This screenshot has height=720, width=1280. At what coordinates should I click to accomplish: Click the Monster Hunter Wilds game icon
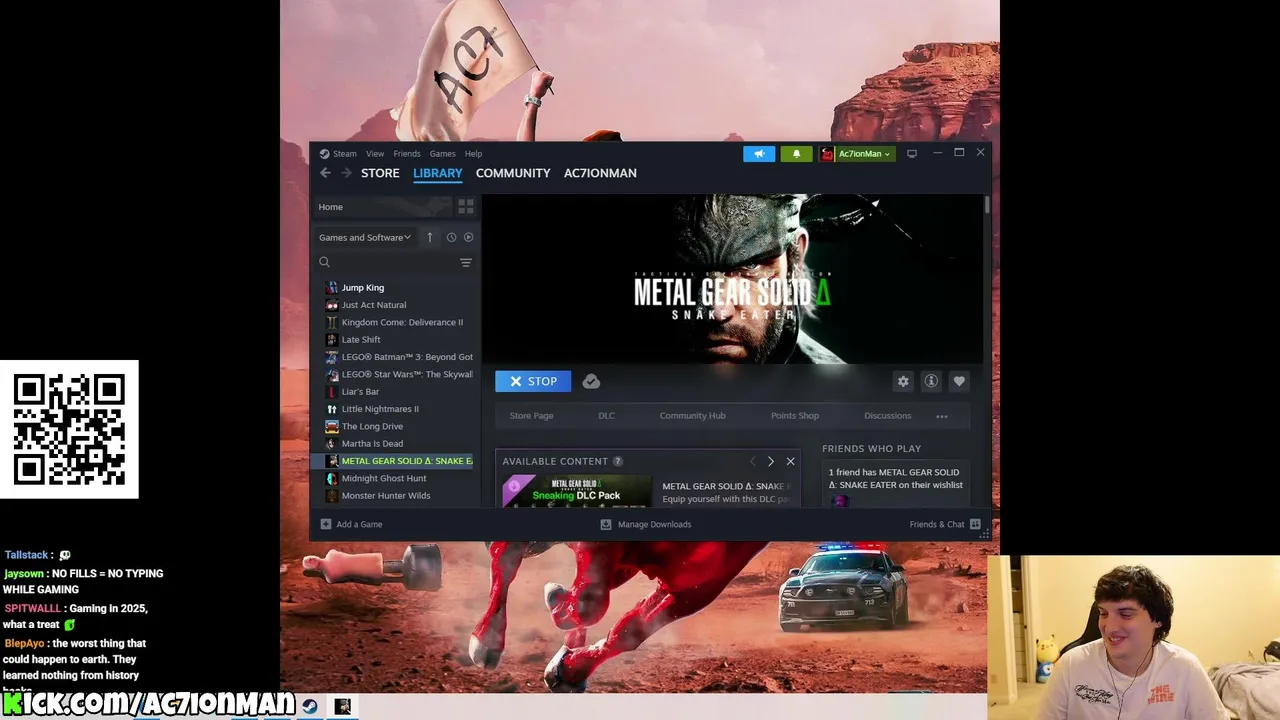[x=332, y=496]
